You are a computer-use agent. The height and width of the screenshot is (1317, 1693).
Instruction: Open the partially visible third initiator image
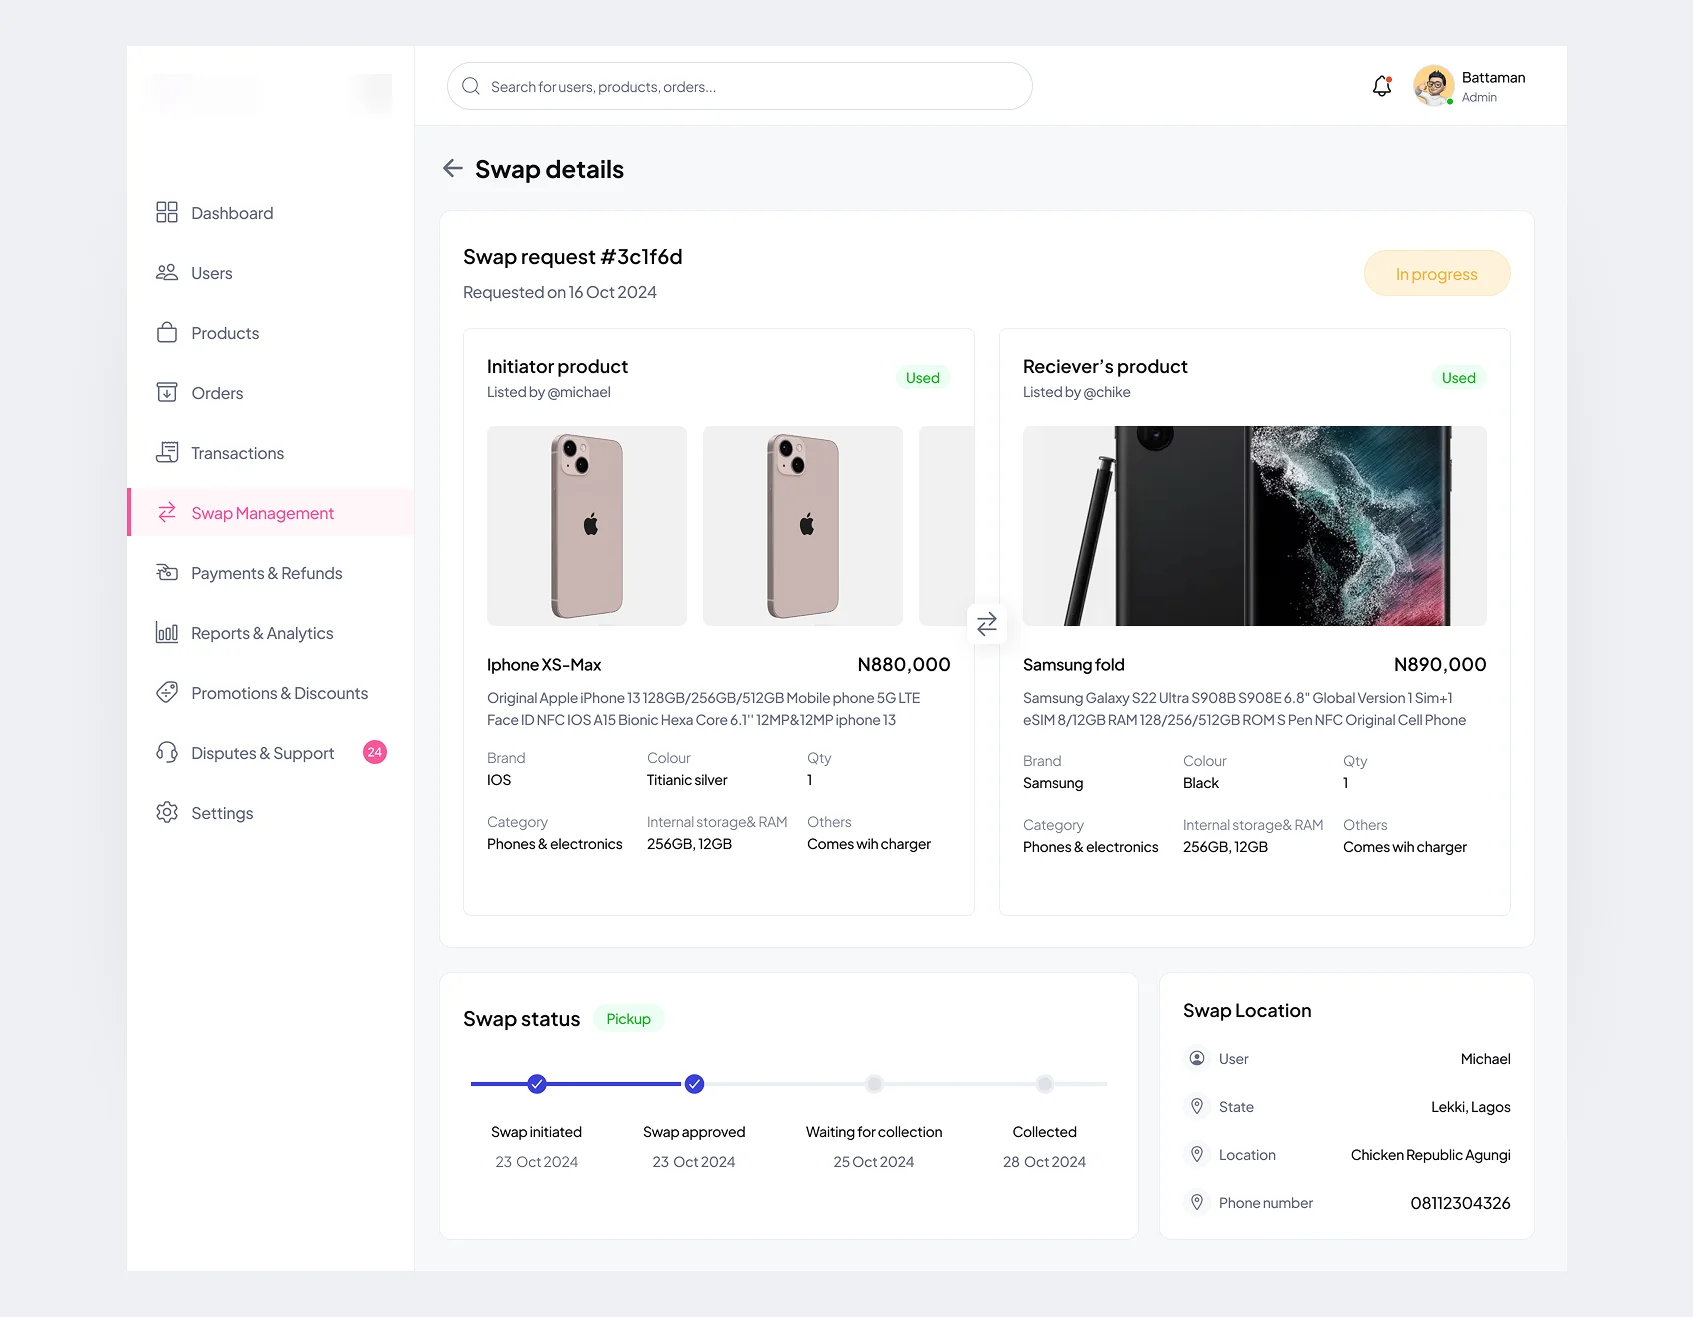946,526
